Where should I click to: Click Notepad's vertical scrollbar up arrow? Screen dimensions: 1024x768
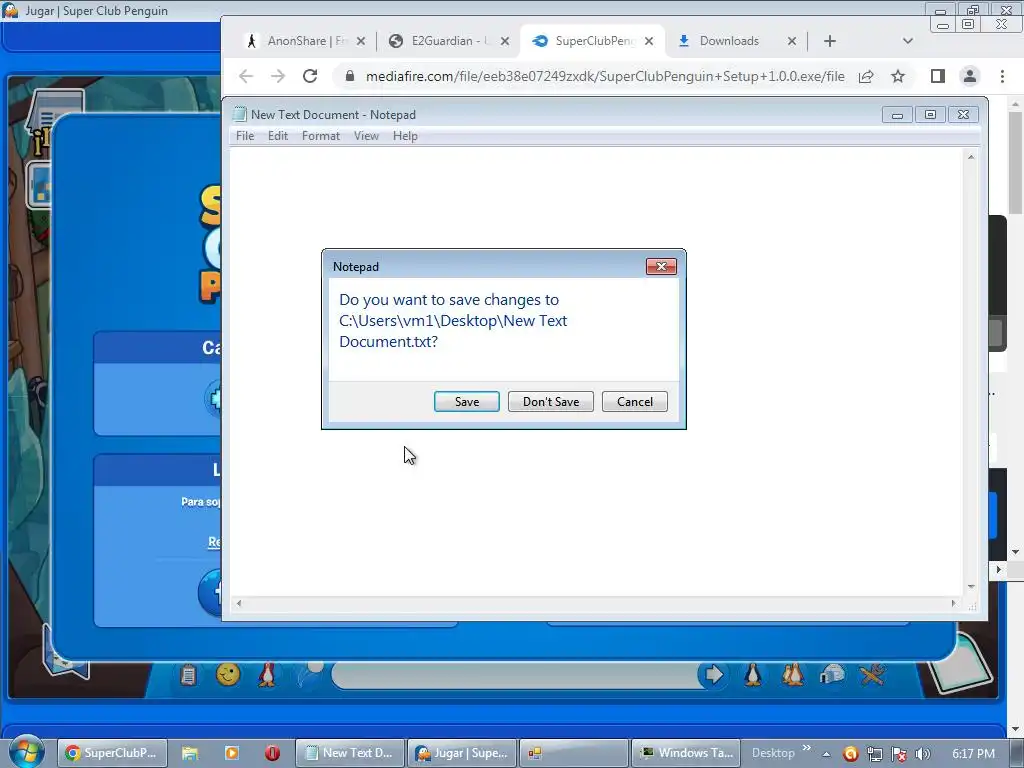tap(971, 157)
